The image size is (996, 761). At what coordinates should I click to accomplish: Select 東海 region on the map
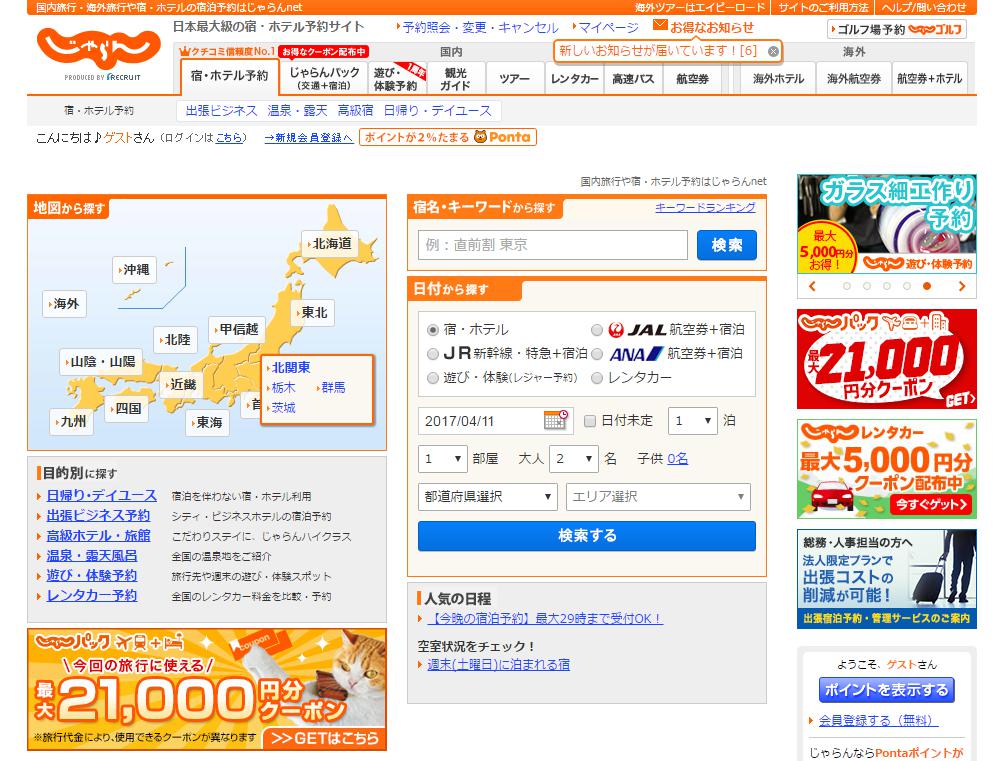point(206,422)
